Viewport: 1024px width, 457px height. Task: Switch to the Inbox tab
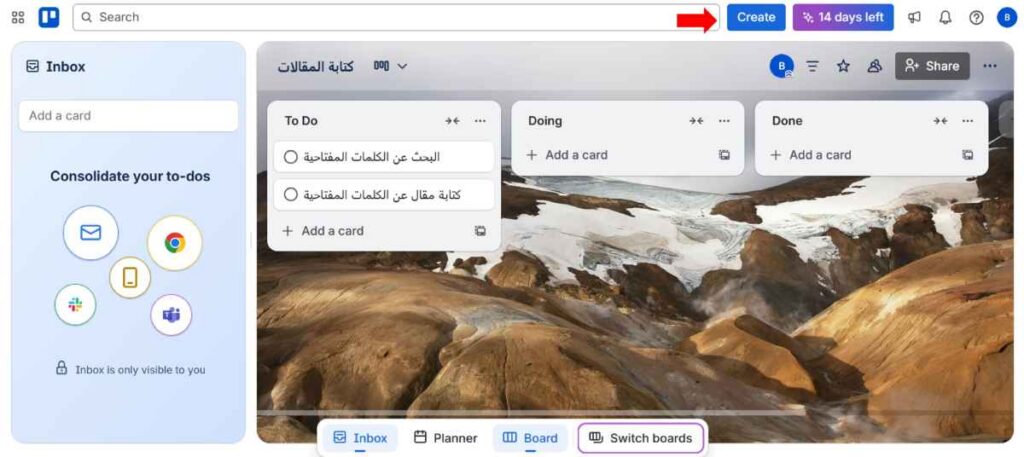tap(360, 437)
